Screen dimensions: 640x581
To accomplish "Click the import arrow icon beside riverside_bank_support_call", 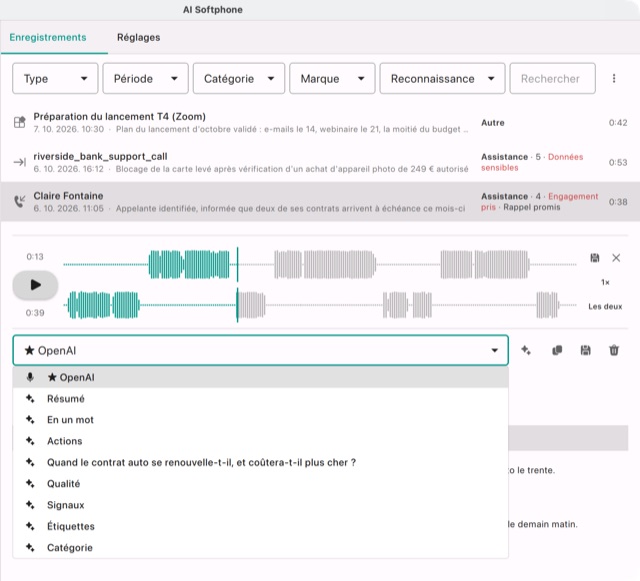I will (20, 162).
